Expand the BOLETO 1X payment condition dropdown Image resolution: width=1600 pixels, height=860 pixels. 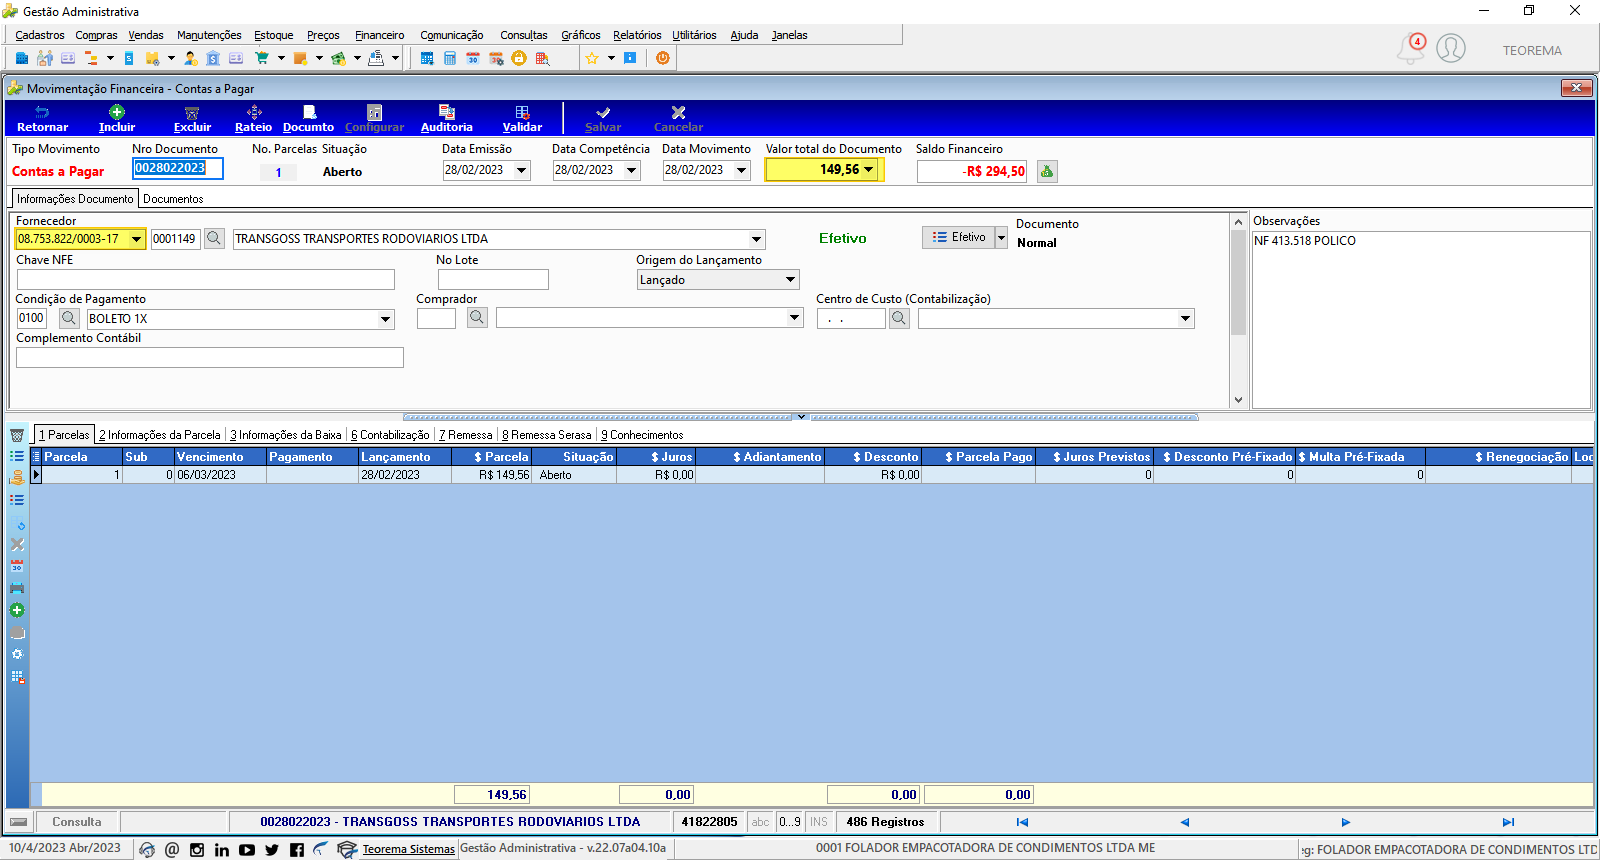(x=386, y=319)
